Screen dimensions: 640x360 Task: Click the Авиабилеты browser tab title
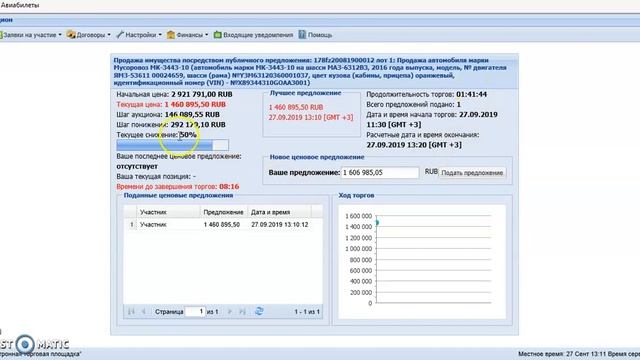[x=20, y=5]
